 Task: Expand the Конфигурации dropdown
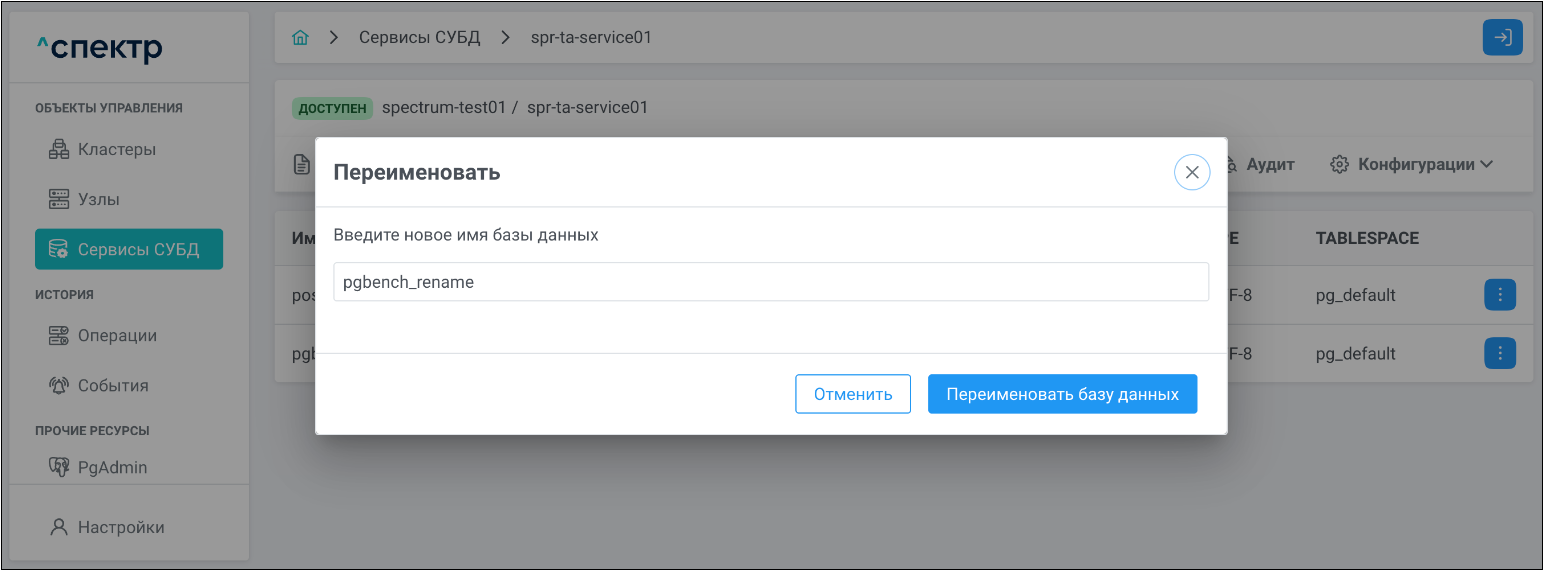coord(1411,164)
